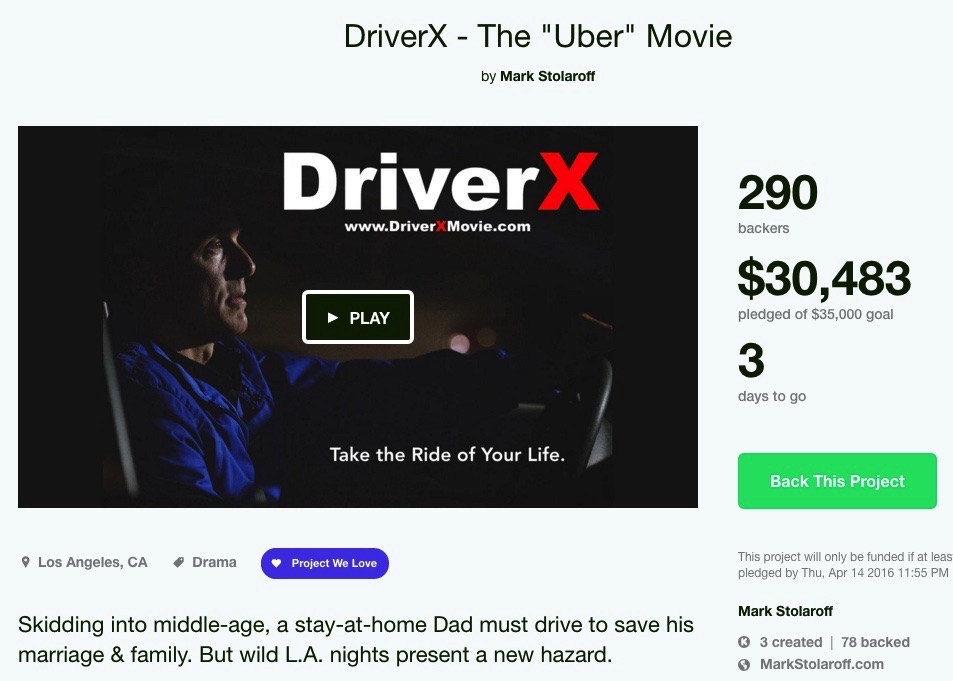Open Mark Stolaroff profile in sidebar
The width and height of the screenshot is (953, 681).
[785, 611]
